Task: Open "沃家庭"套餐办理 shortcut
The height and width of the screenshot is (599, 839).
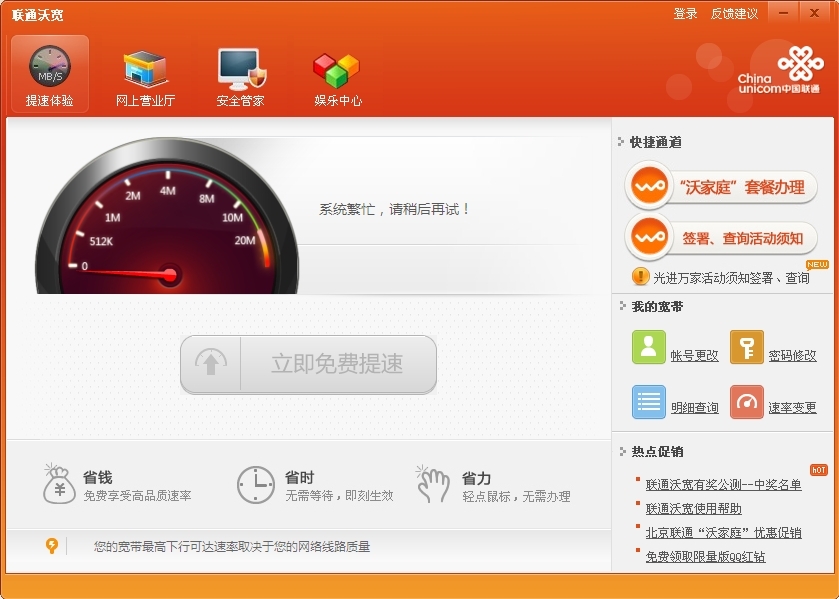Action: (x=721, y=187)
